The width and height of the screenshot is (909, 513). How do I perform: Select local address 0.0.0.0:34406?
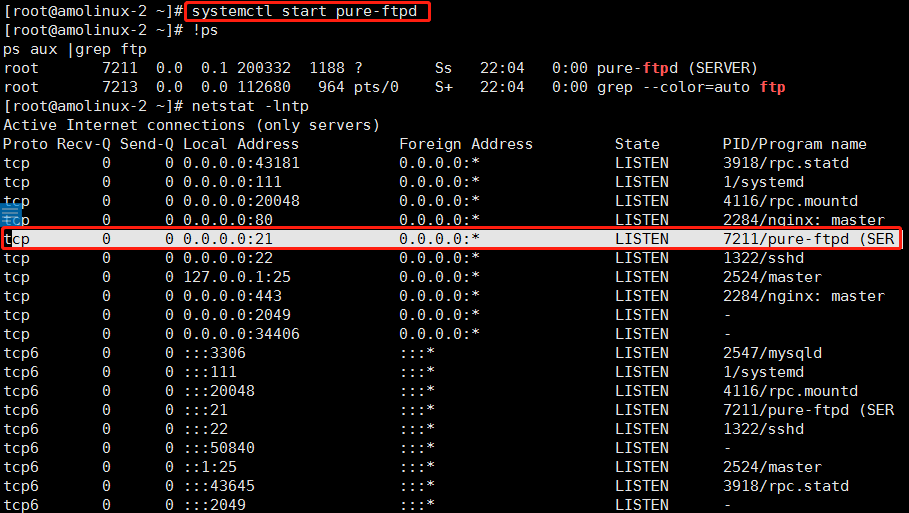[241, 334]
